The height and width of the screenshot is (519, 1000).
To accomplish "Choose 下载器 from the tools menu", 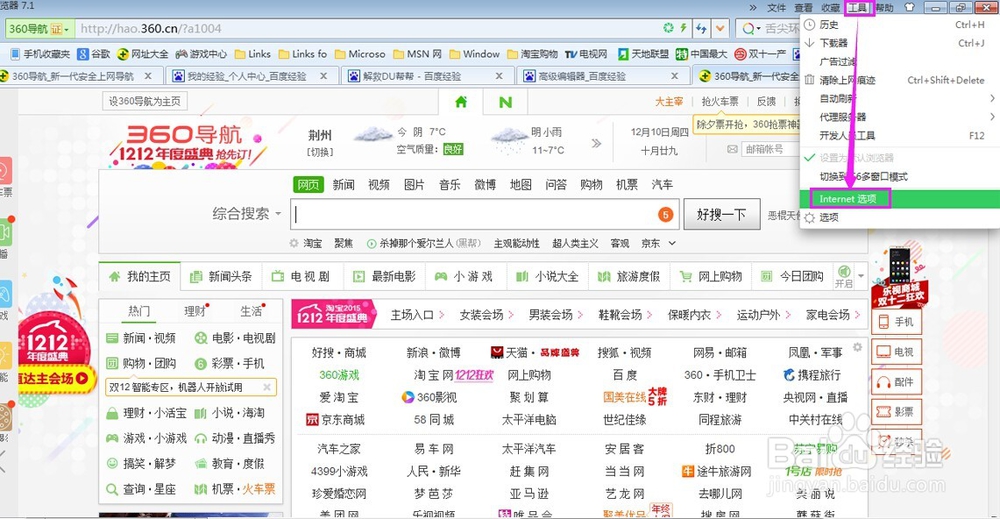I will coord(899,43).
